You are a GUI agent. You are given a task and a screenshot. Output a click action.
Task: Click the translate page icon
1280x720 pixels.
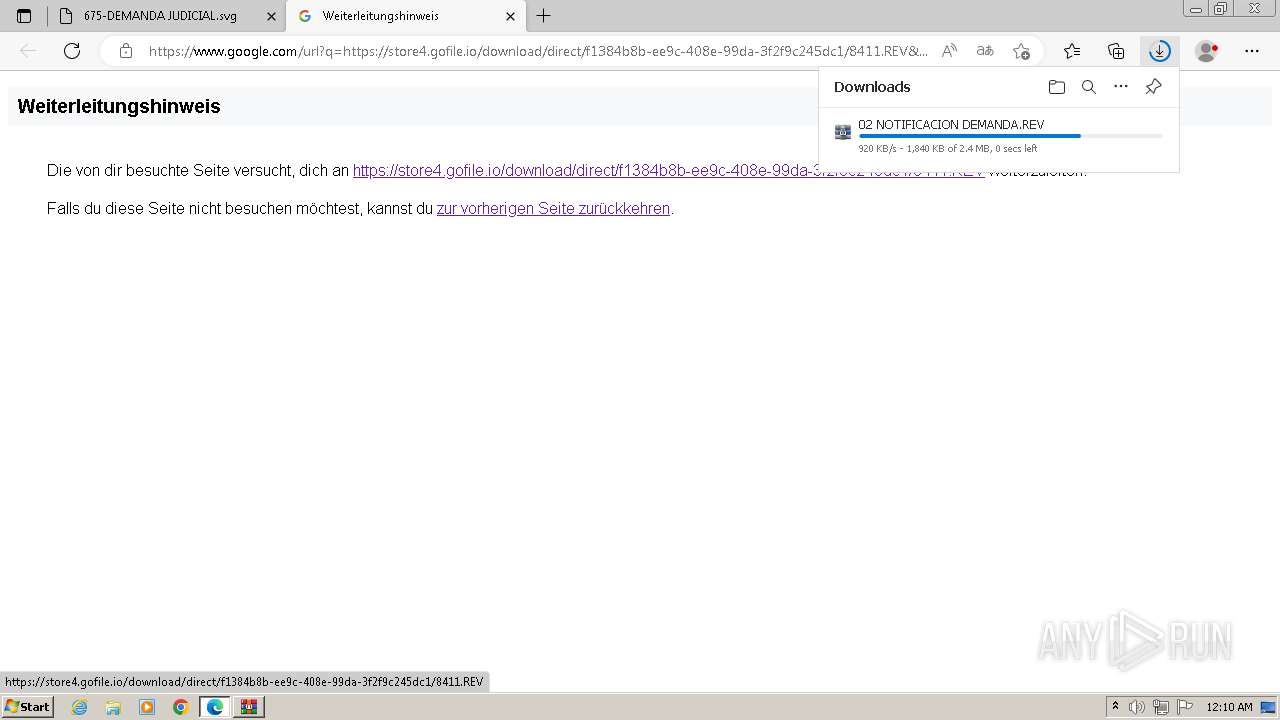point(985,51)
